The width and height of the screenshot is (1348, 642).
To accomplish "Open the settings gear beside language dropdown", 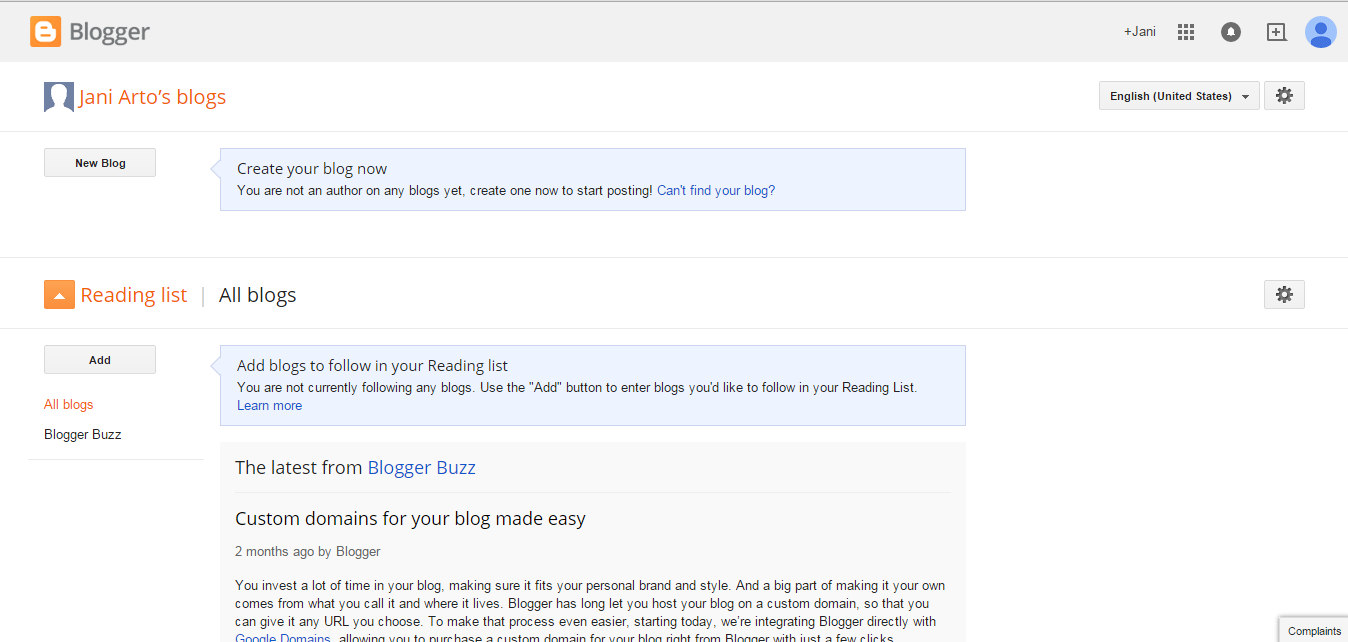I will point(1284,96).
